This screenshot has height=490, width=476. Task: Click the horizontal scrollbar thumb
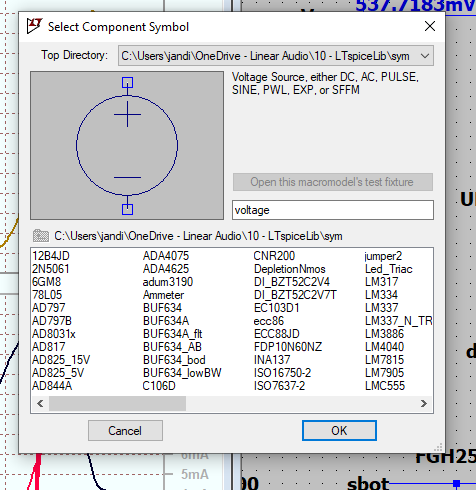coord(117,403)
